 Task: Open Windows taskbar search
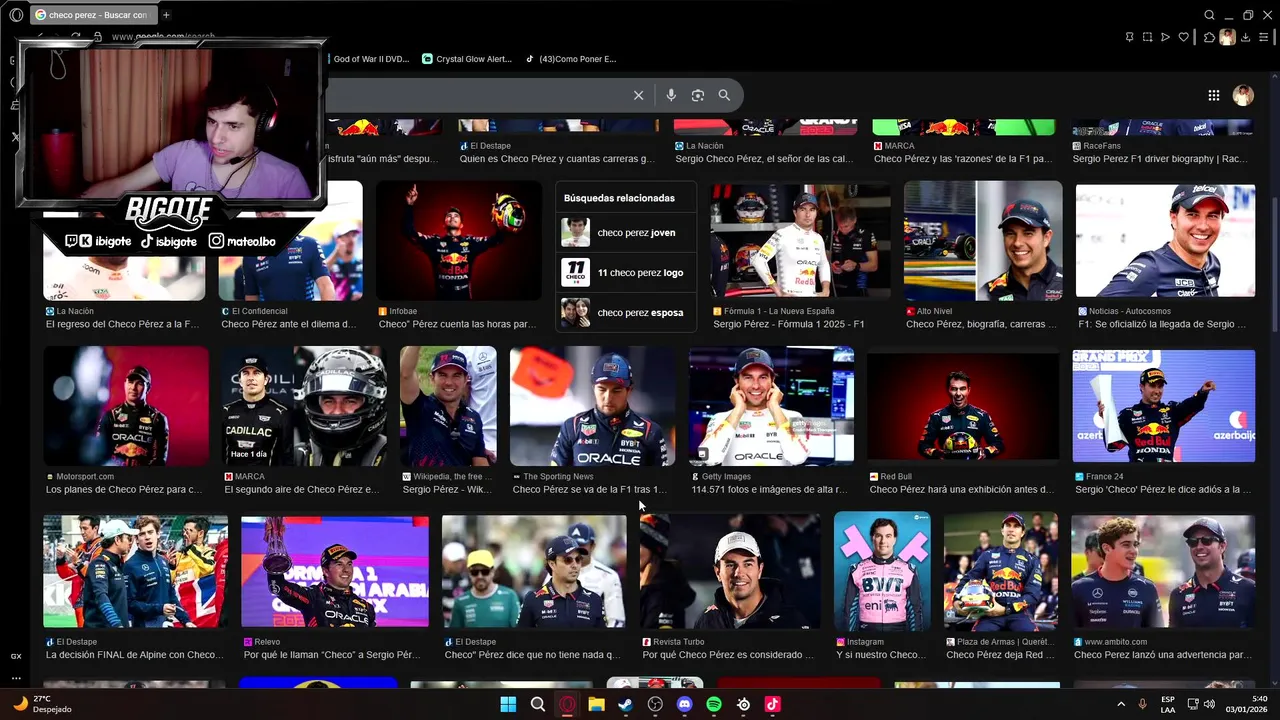(x=538, y=704)
